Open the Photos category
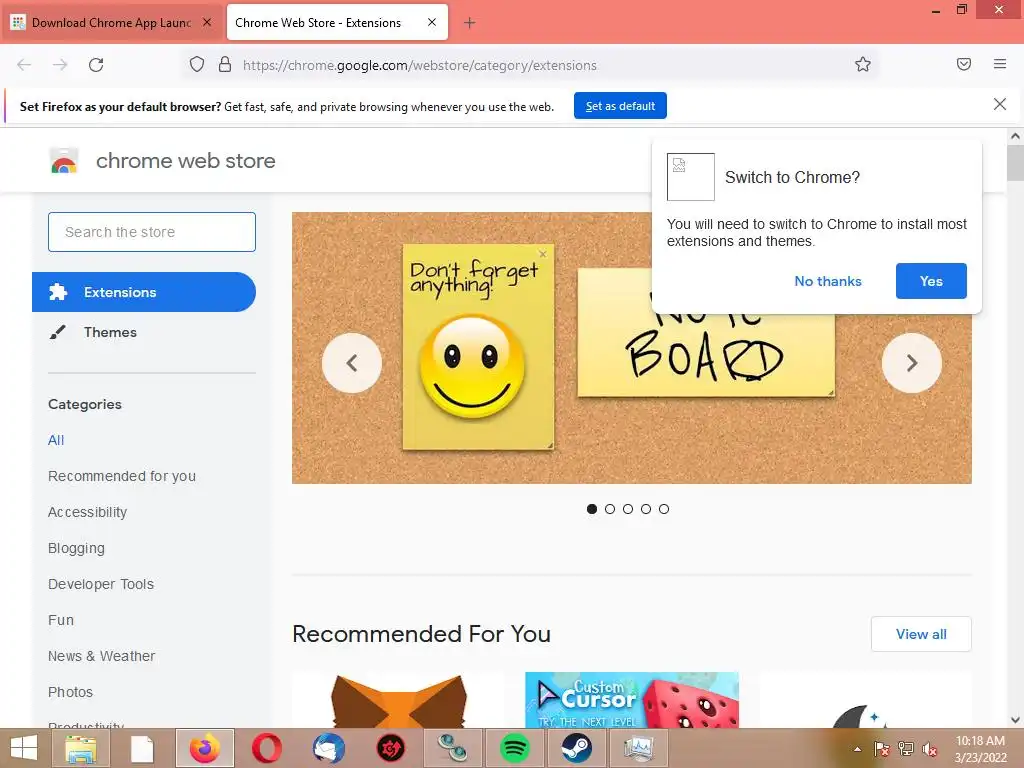Viewport: 1024px width, 768px height. click(x=71, y=692)
